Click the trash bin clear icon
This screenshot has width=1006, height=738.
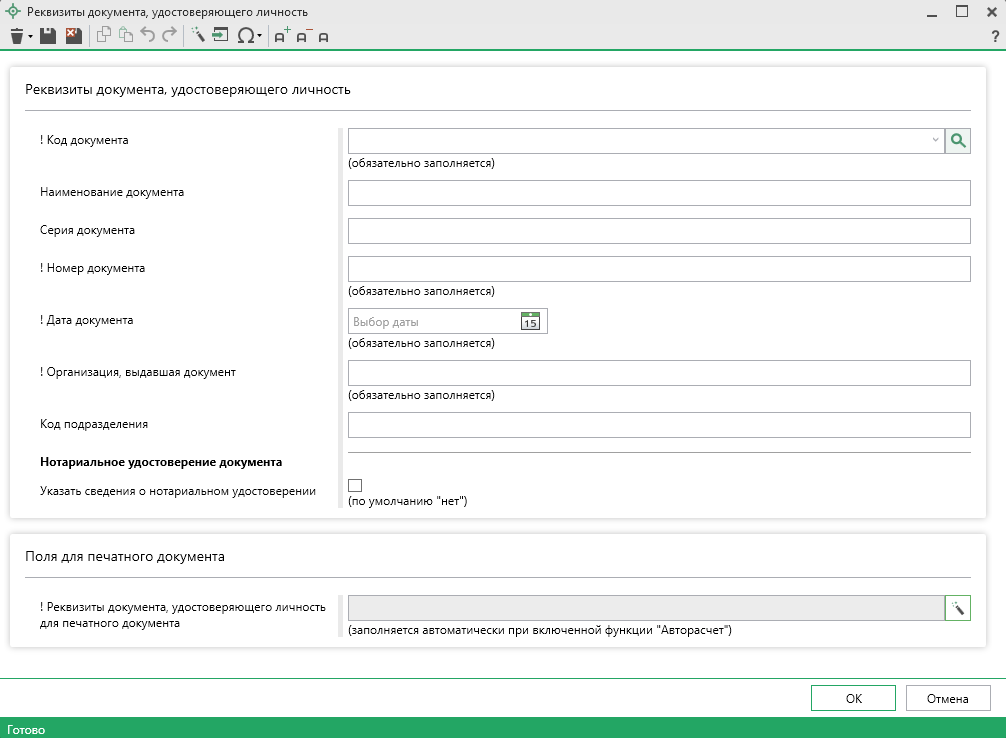pyautogui.click(x=17, y=36)
